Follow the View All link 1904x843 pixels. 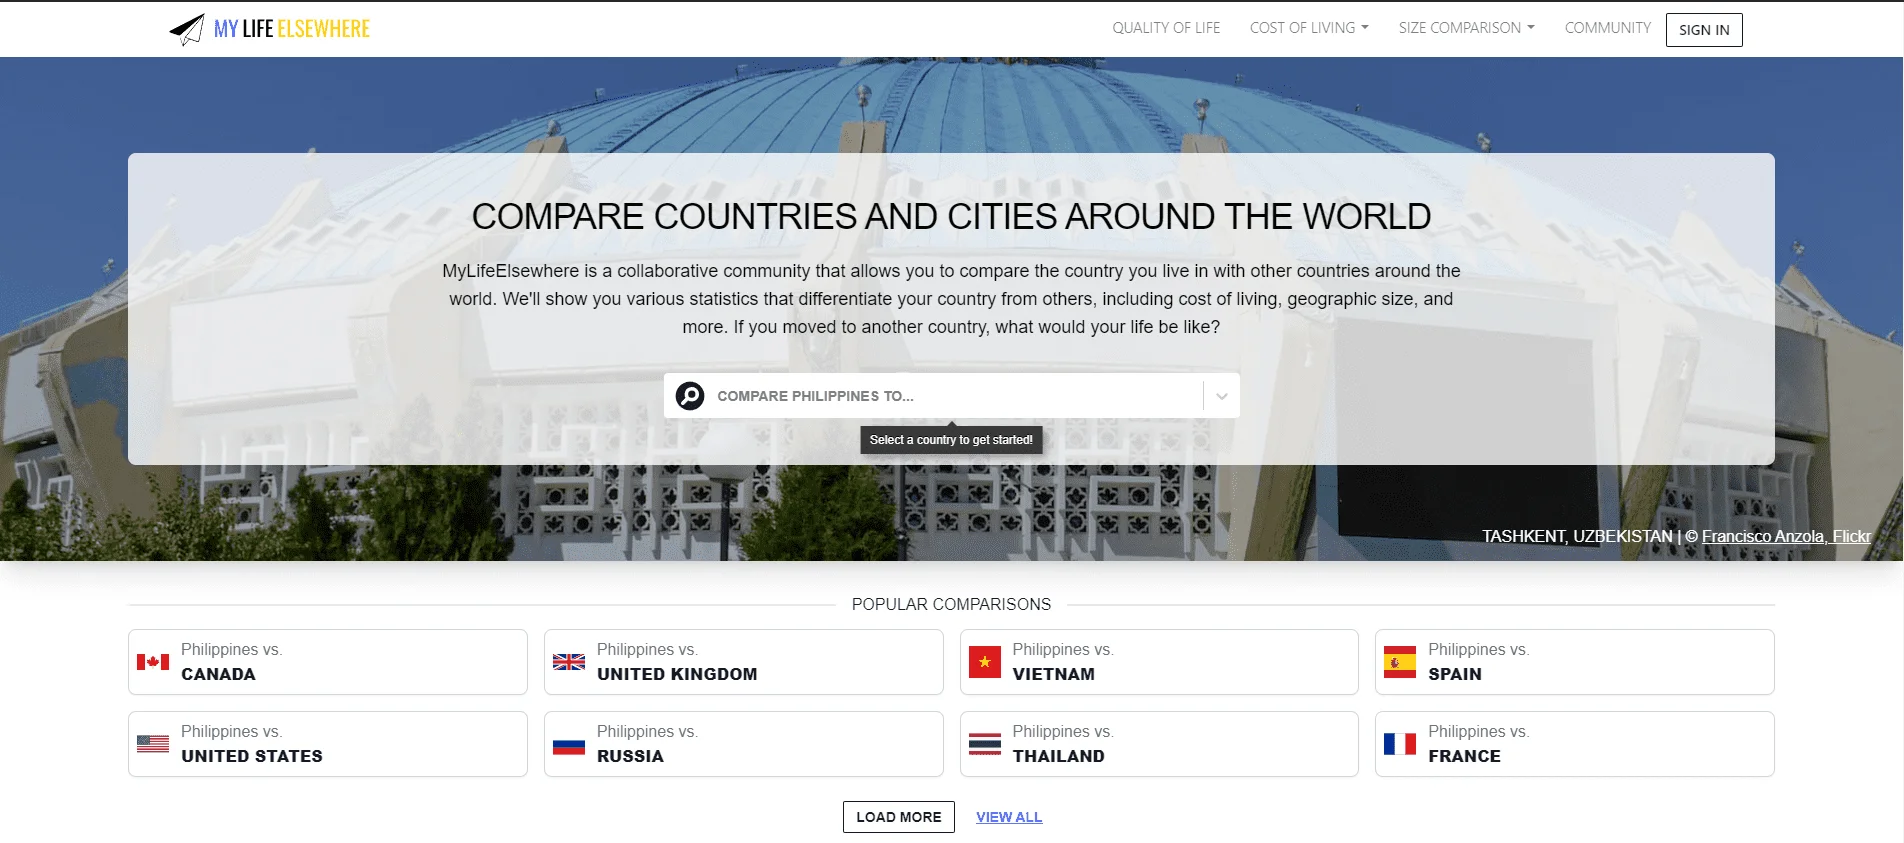click(1009, 817)
